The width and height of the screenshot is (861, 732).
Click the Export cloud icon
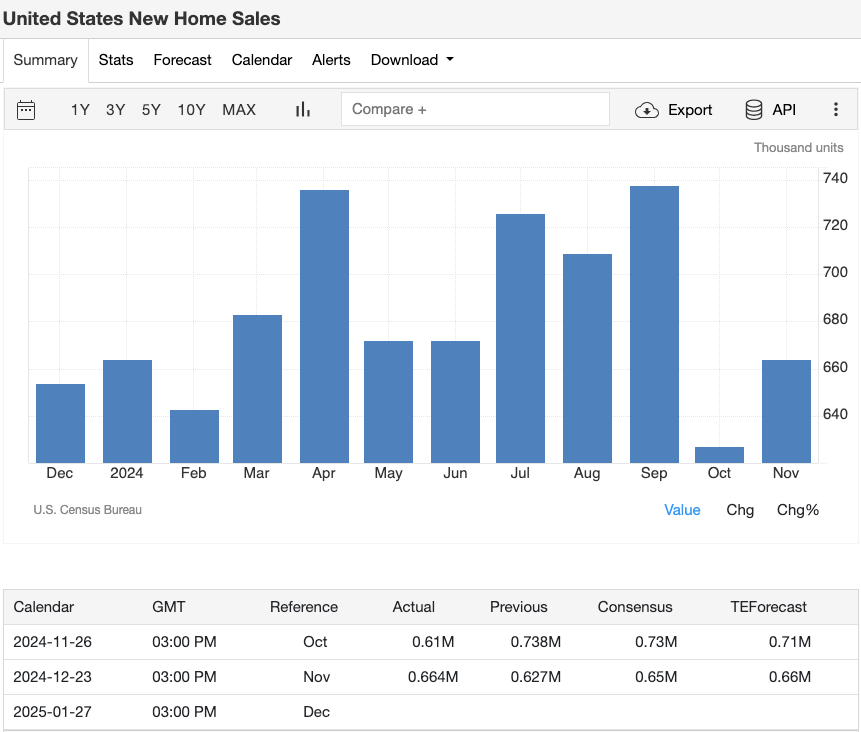648,110
